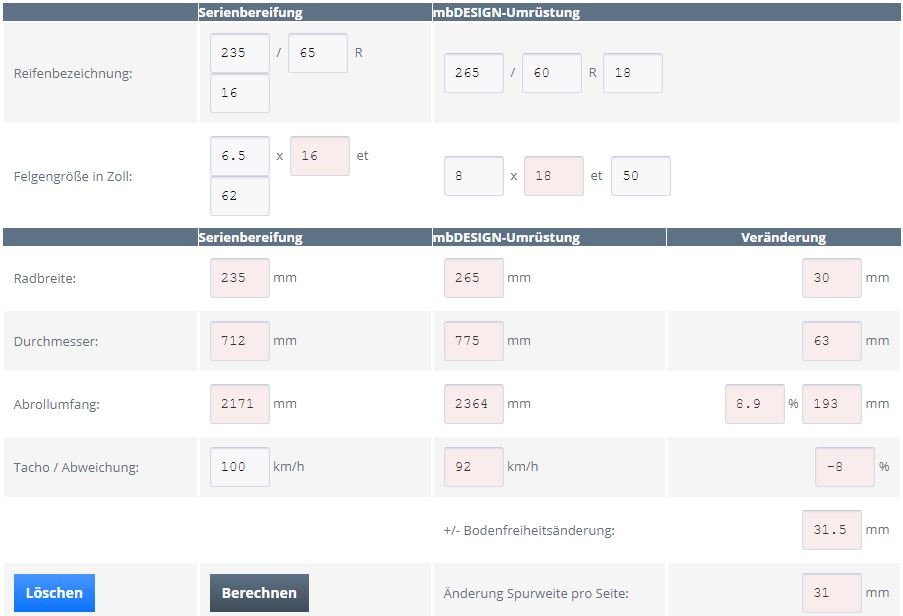The height and width of the screenshot is (616, 903).
Task: Click the mbDESIGN Tacho field showing 92
Action: click(474, 467)
